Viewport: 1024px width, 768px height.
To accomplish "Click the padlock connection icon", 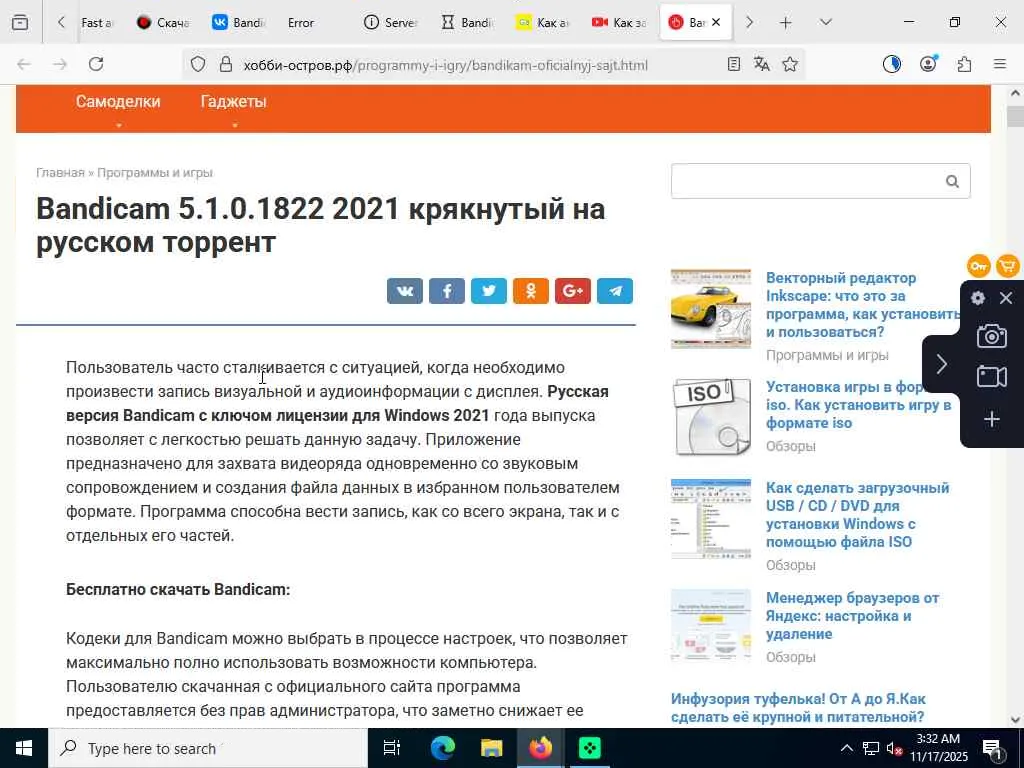I will 226,64.
